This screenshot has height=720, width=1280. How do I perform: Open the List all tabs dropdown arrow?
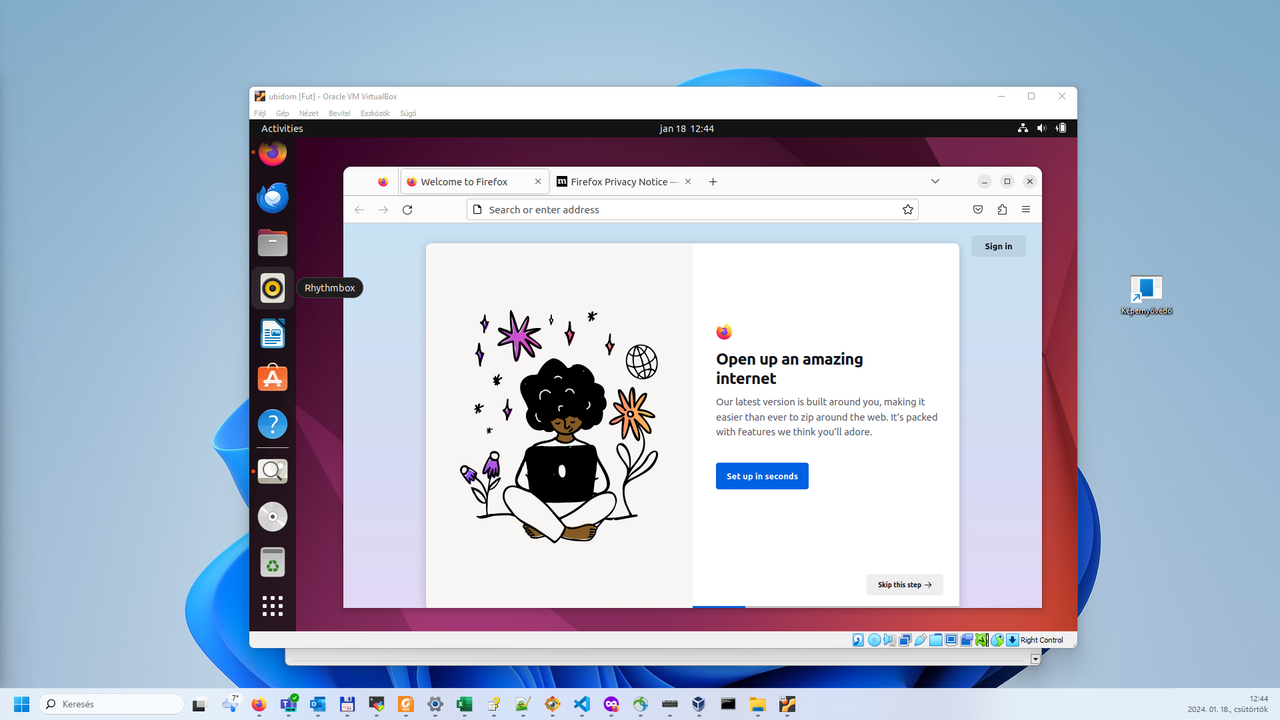[x=935, y=182]
